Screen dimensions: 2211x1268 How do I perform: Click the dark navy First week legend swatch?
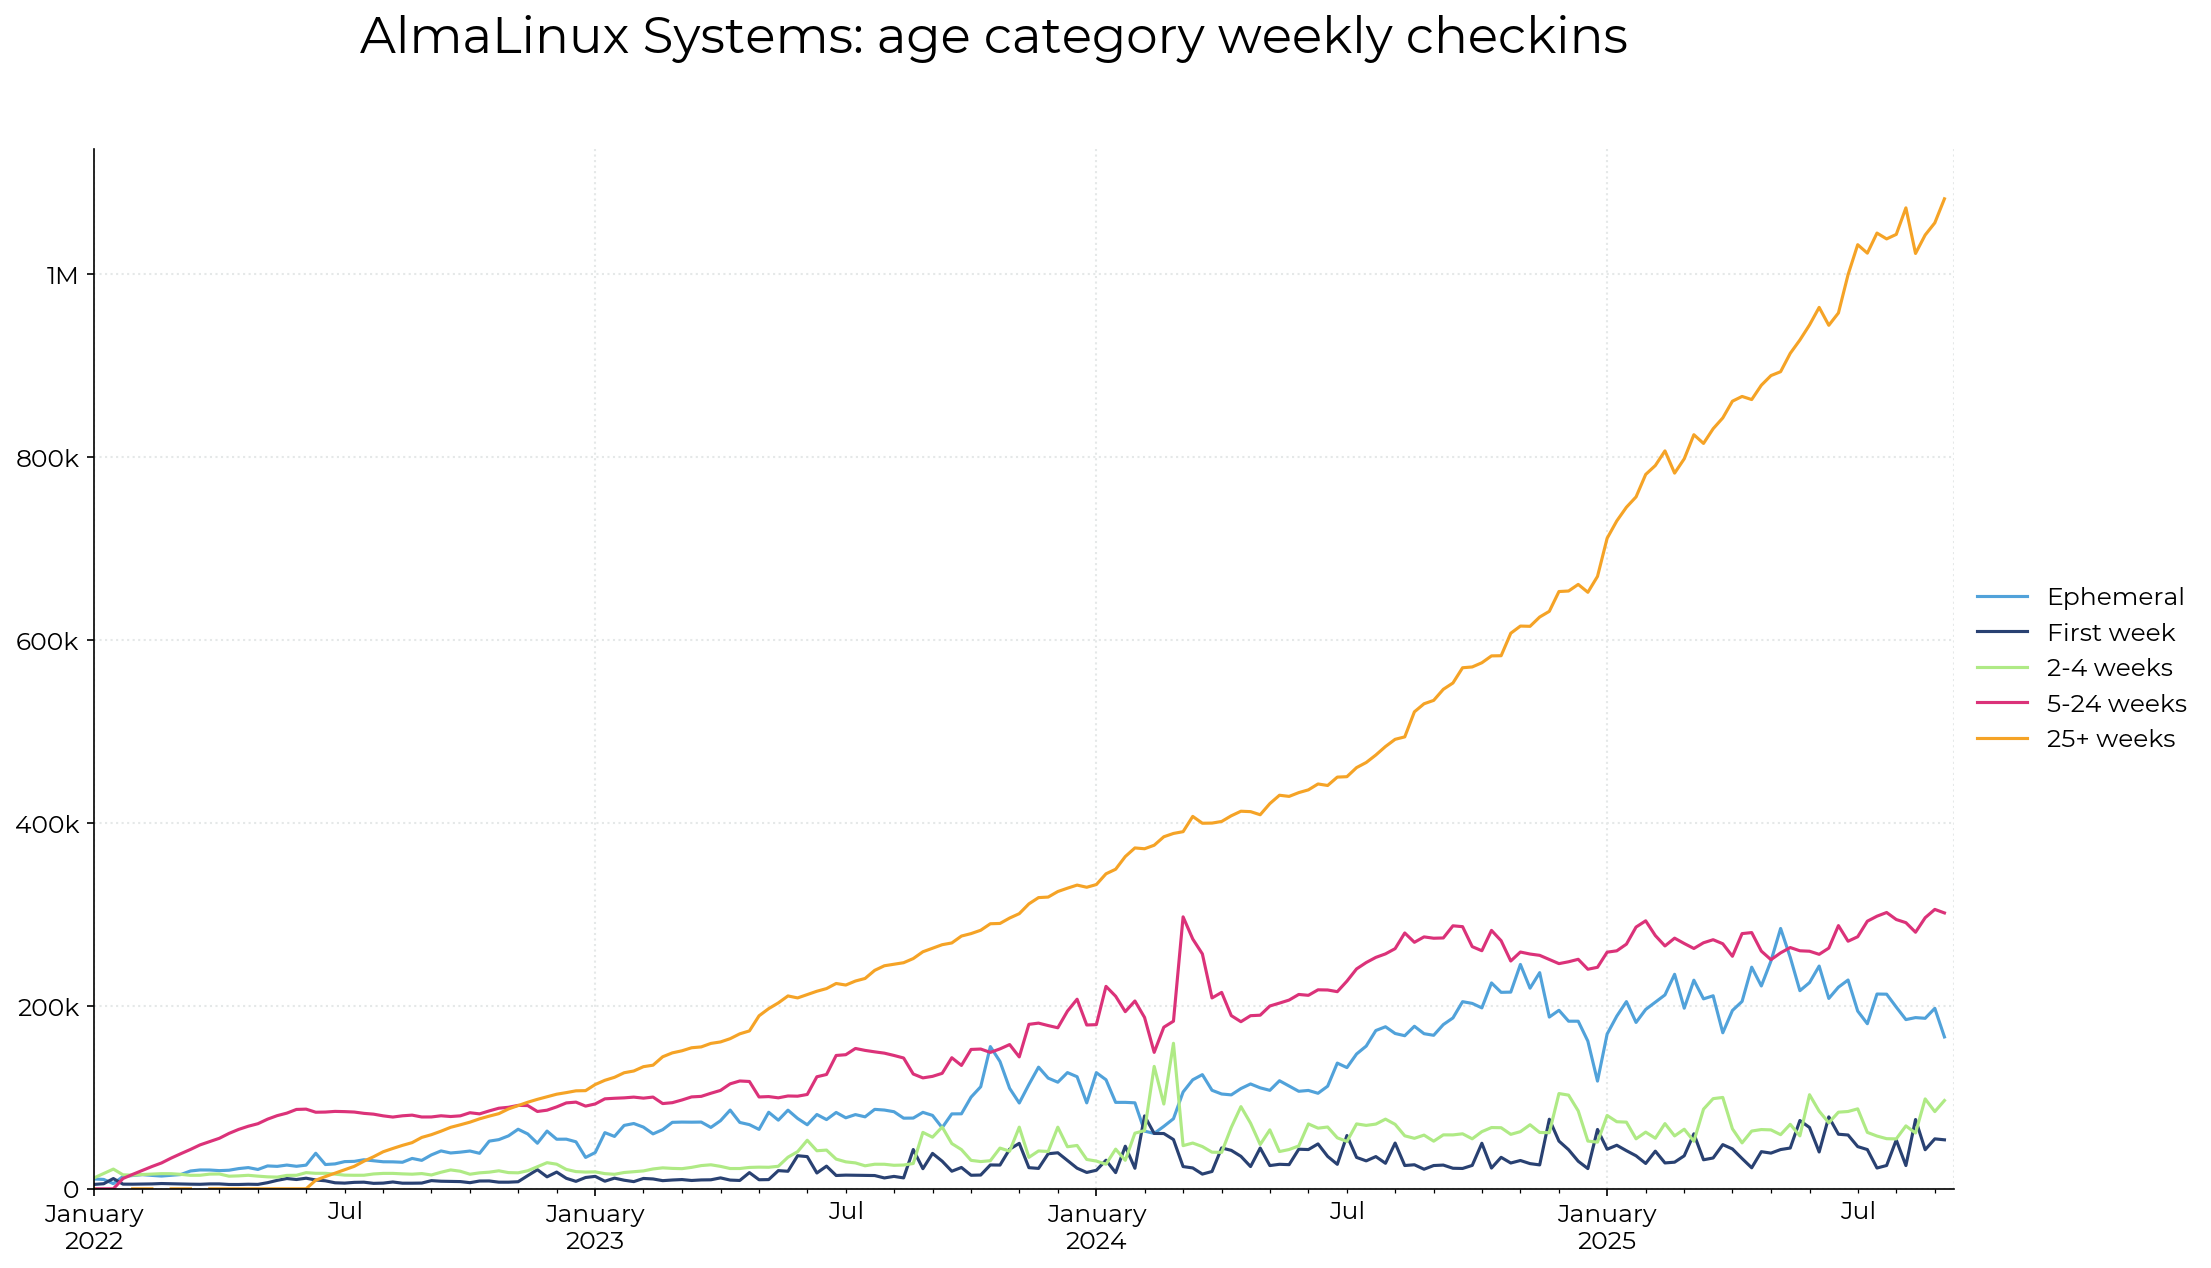click(x=2002, y=633)
